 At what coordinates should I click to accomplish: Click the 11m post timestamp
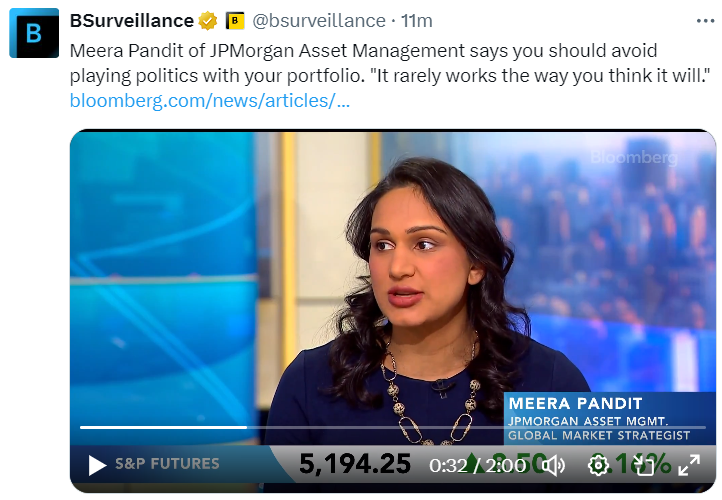(417, 21)
